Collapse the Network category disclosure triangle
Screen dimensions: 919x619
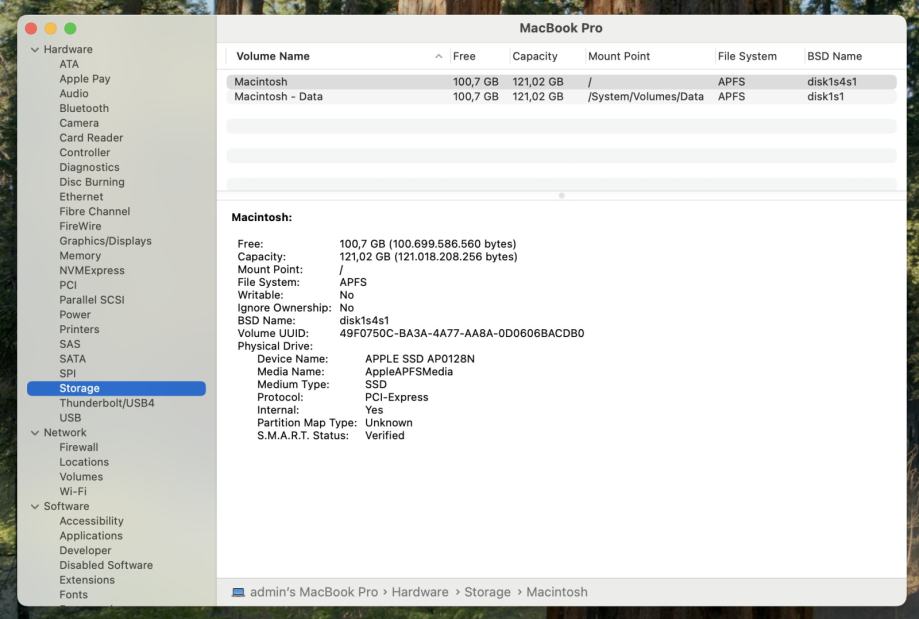35,433
